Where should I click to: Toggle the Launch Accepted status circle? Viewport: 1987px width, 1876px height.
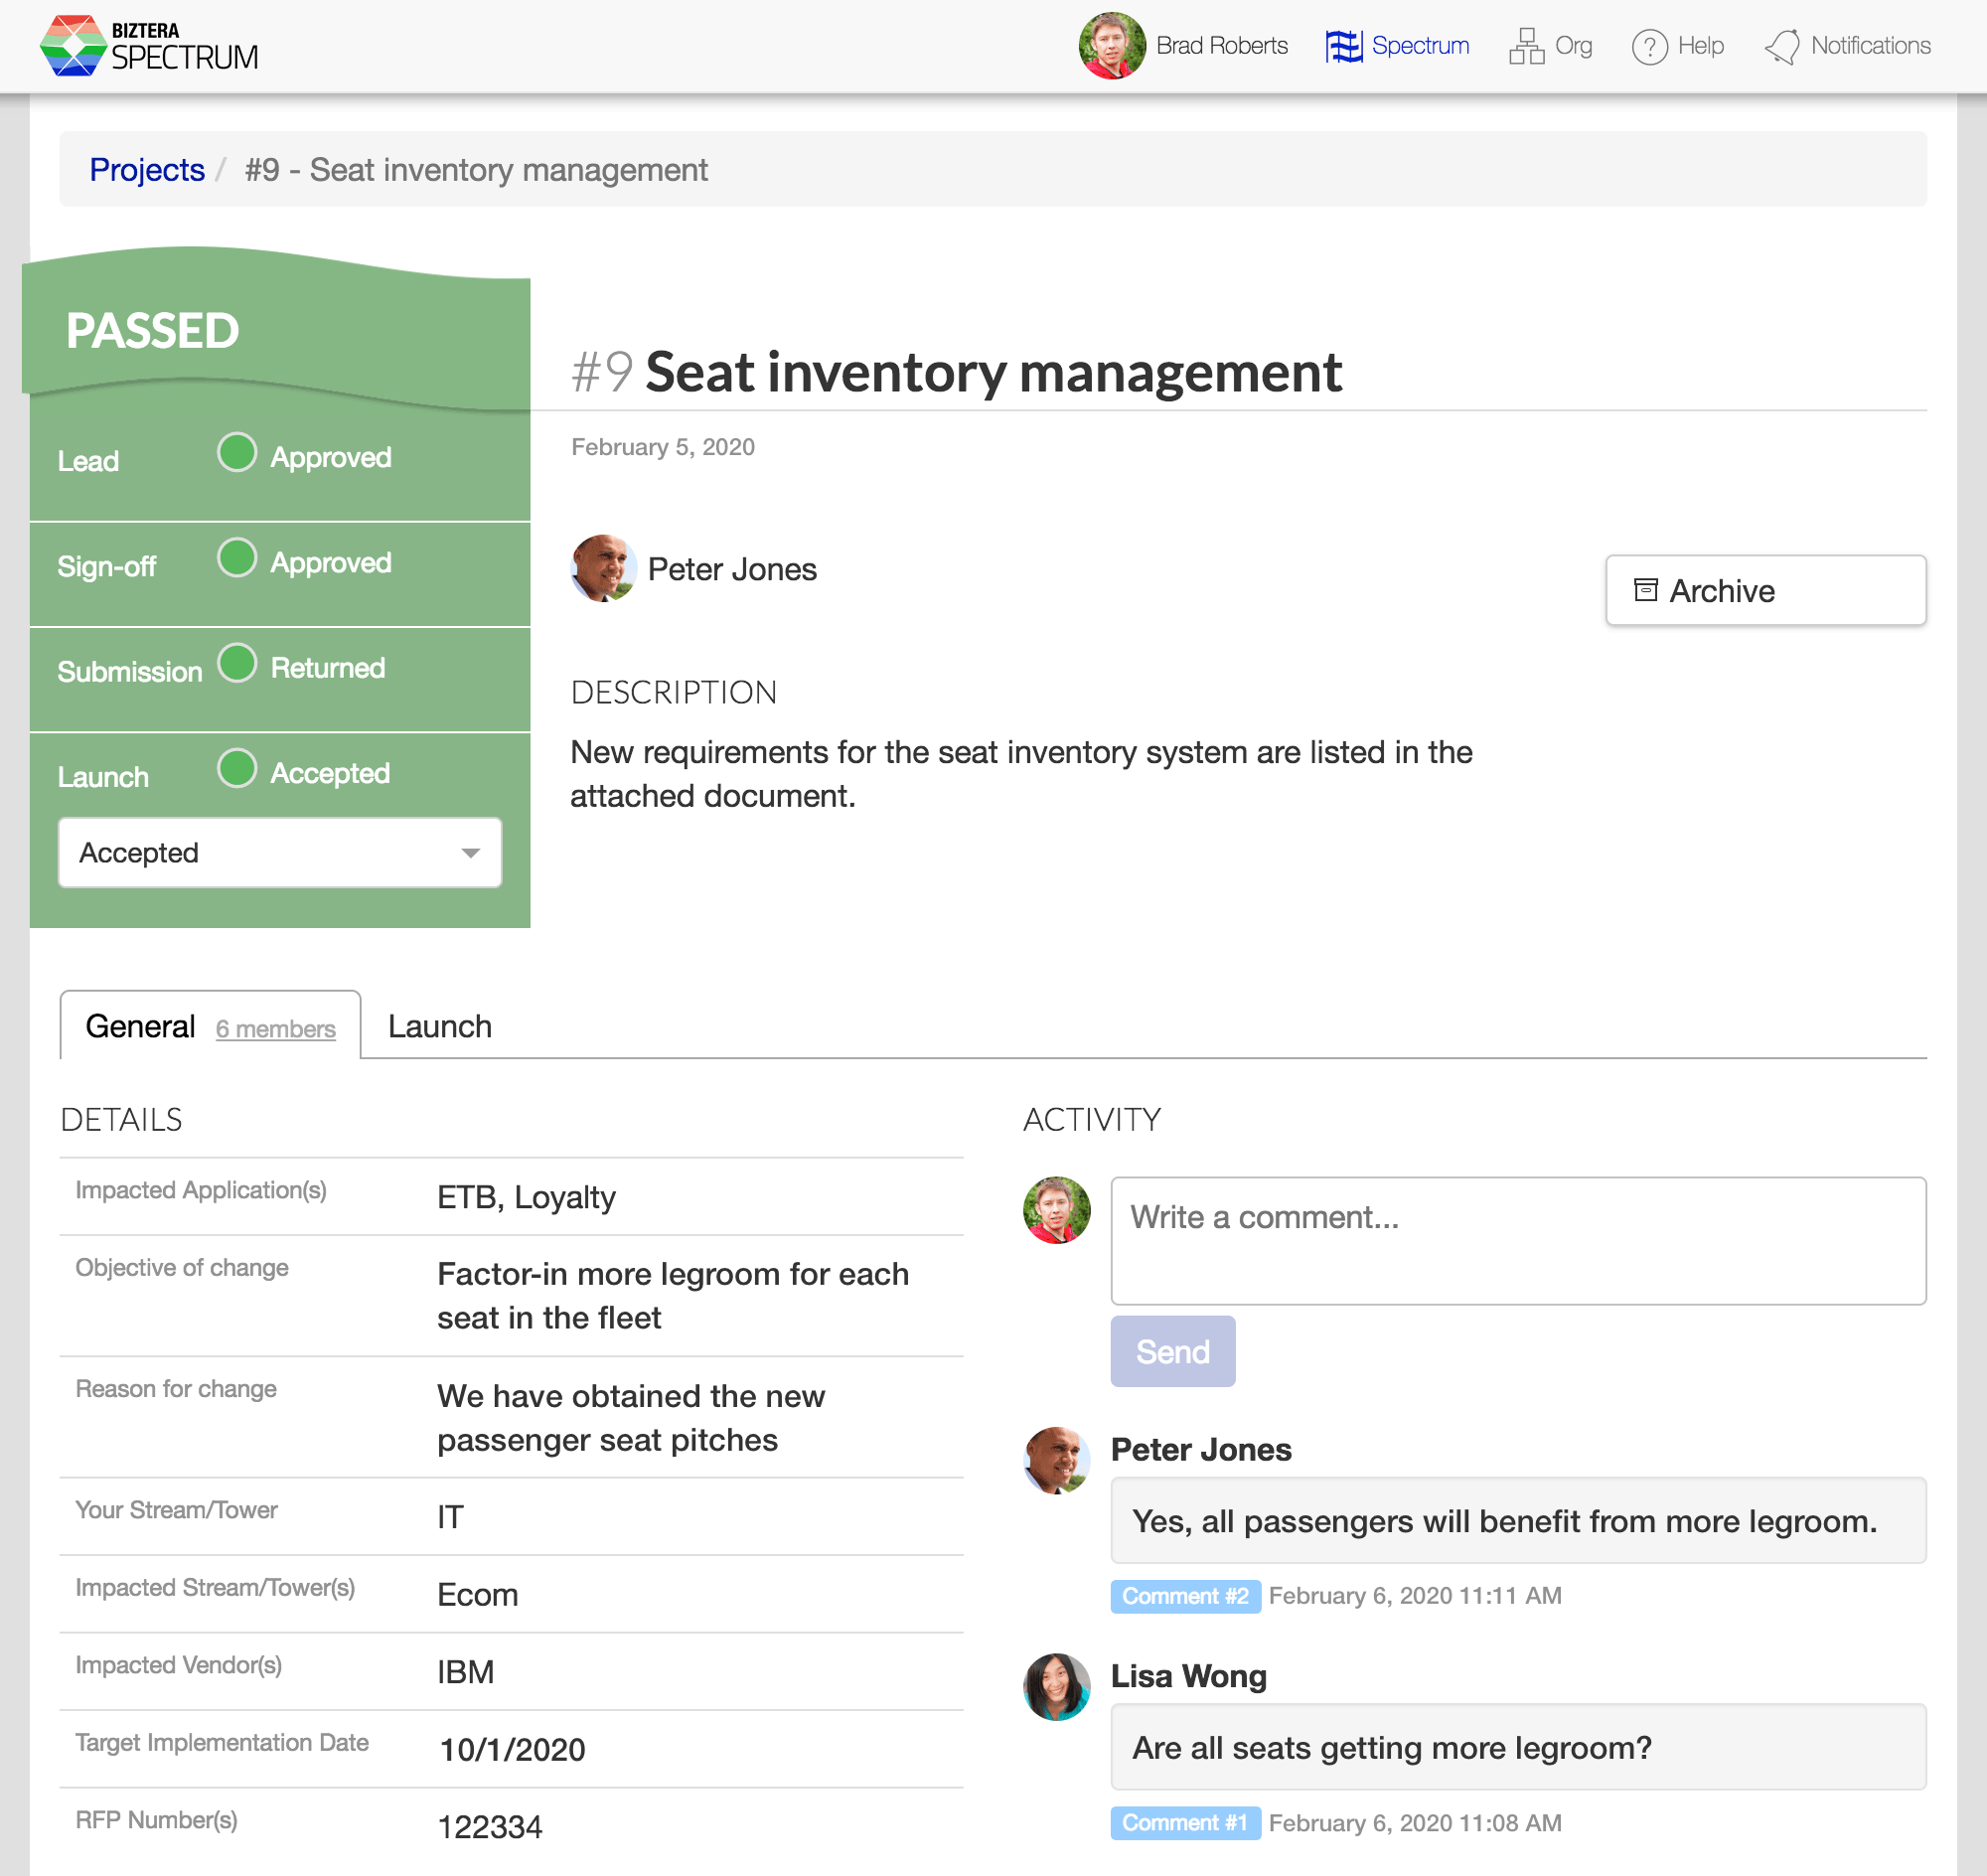point(236,768)
